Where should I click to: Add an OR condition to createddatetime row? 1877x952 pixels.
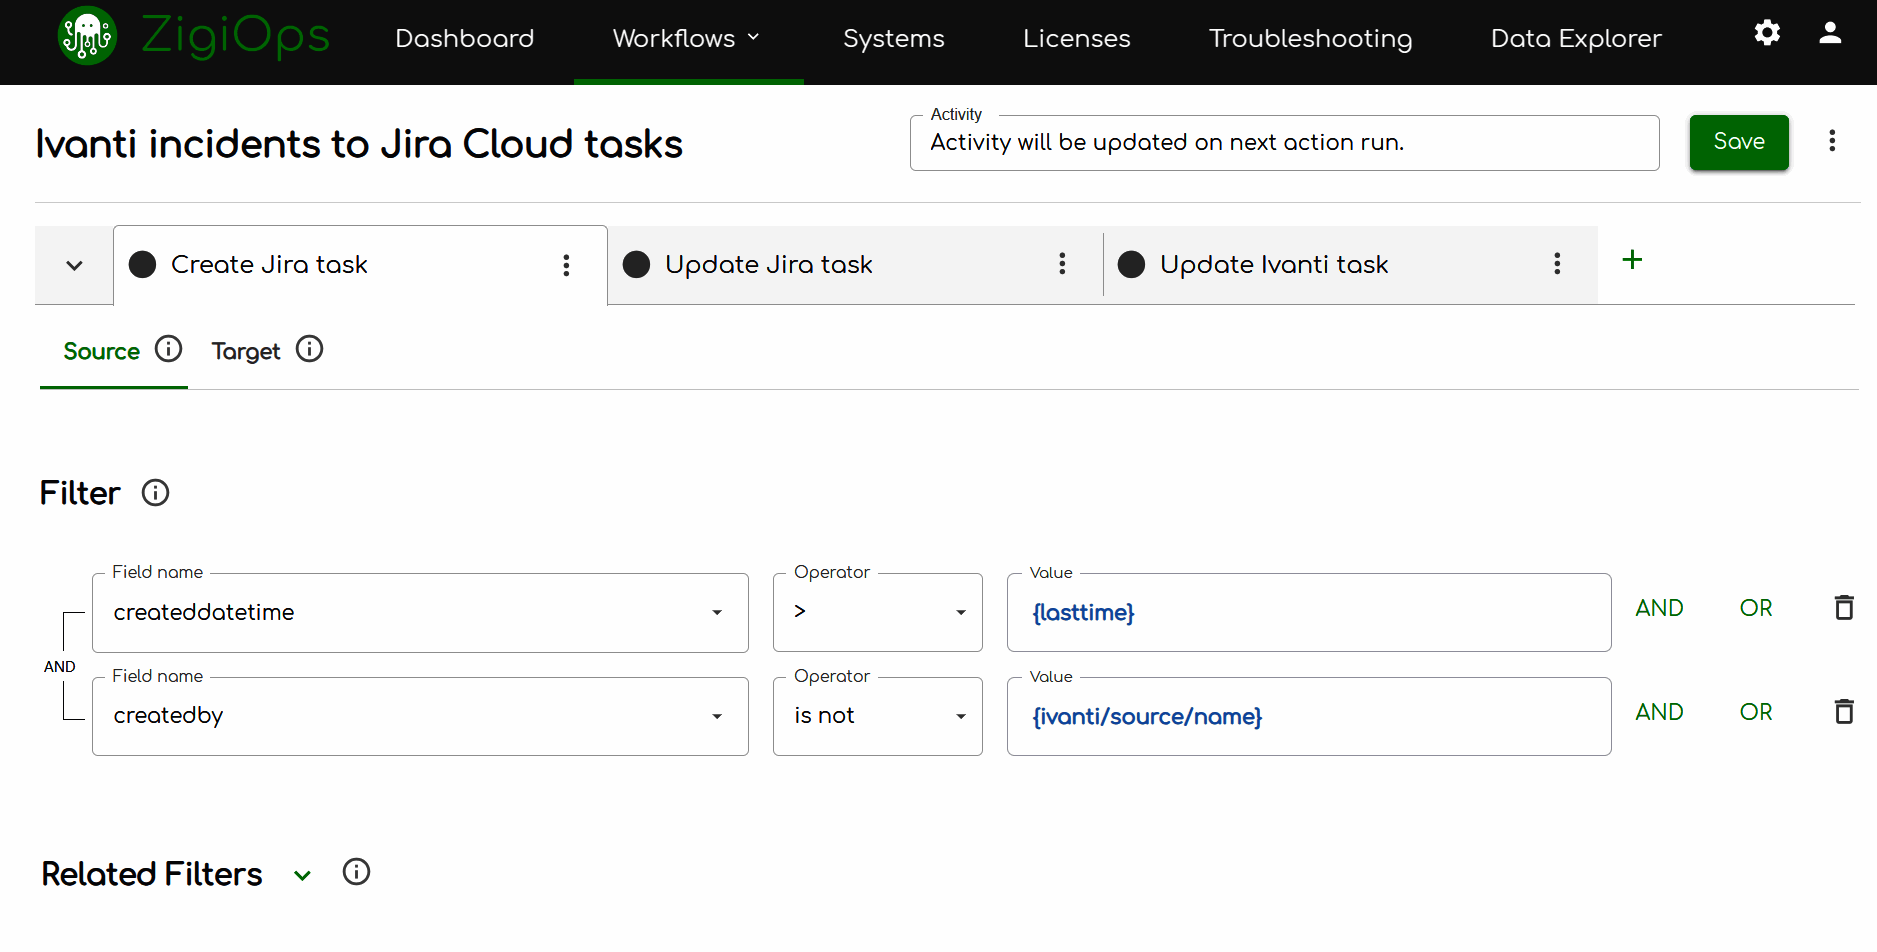point(1755,608)
